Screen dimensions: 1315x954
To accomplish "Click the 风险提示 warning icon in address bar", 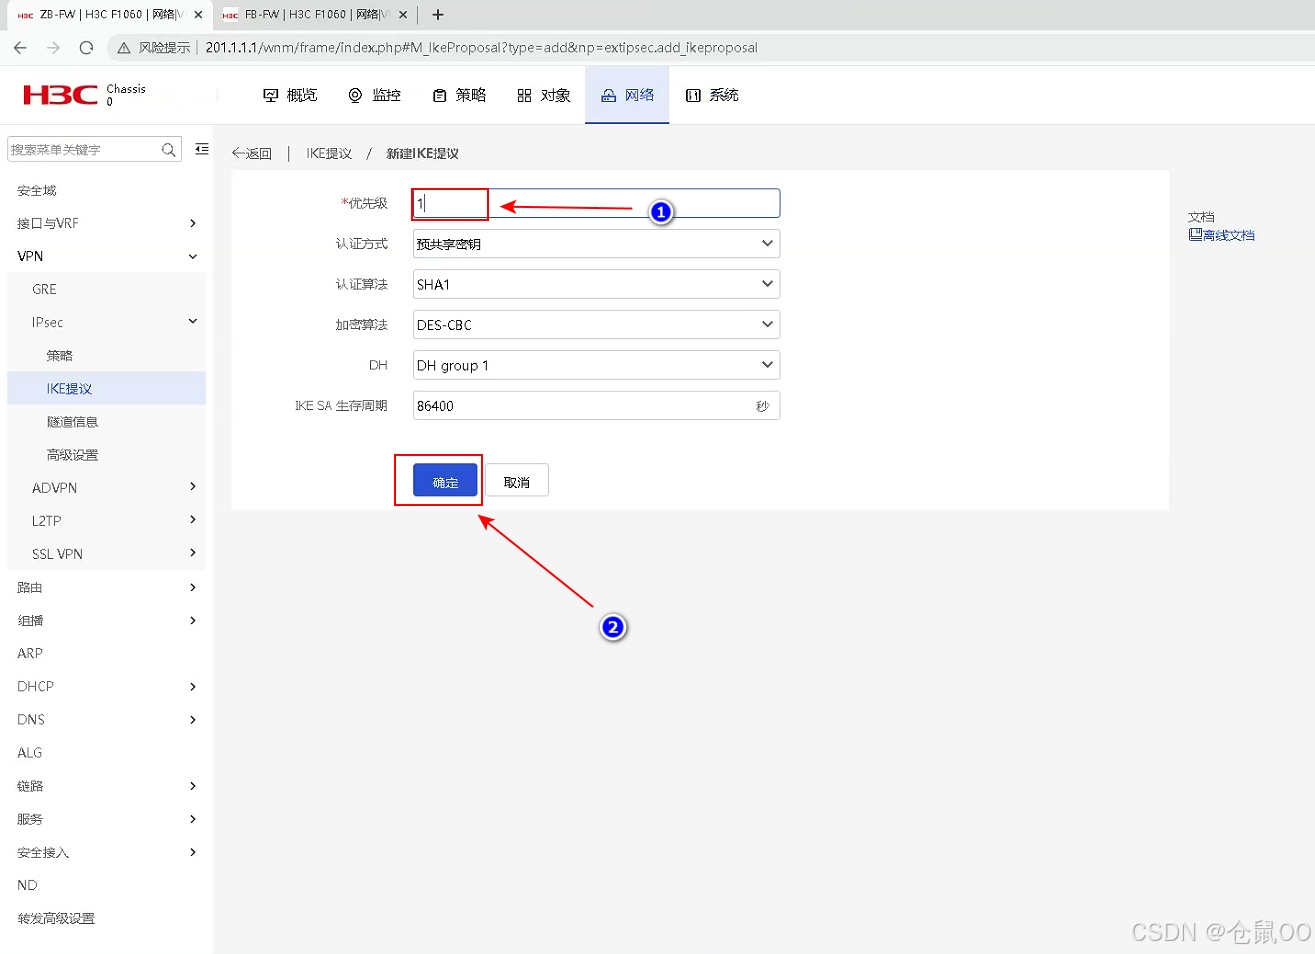I will click(124, 47).
